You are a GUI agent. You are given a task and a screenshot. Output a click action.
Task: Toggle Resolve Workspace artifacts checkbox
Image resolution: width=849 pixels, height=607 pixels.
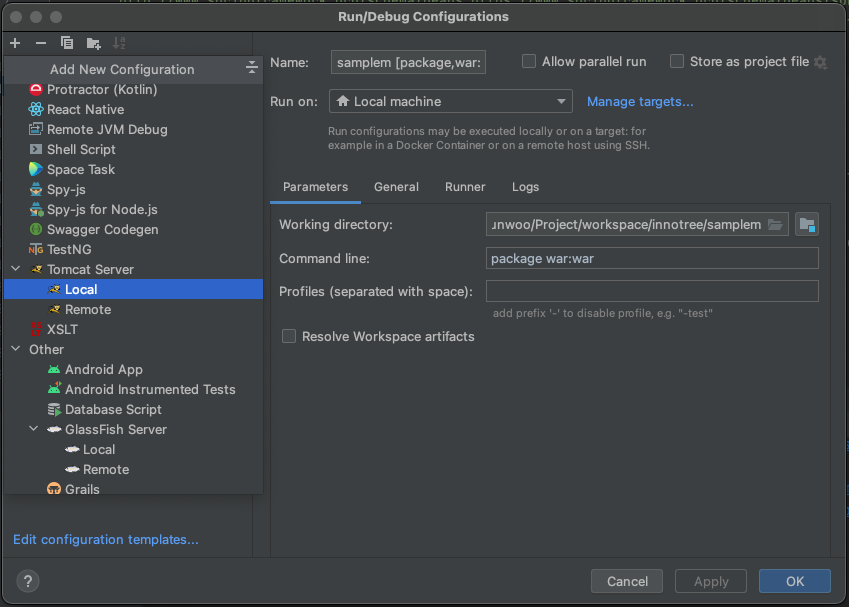[x=289, y=336]
